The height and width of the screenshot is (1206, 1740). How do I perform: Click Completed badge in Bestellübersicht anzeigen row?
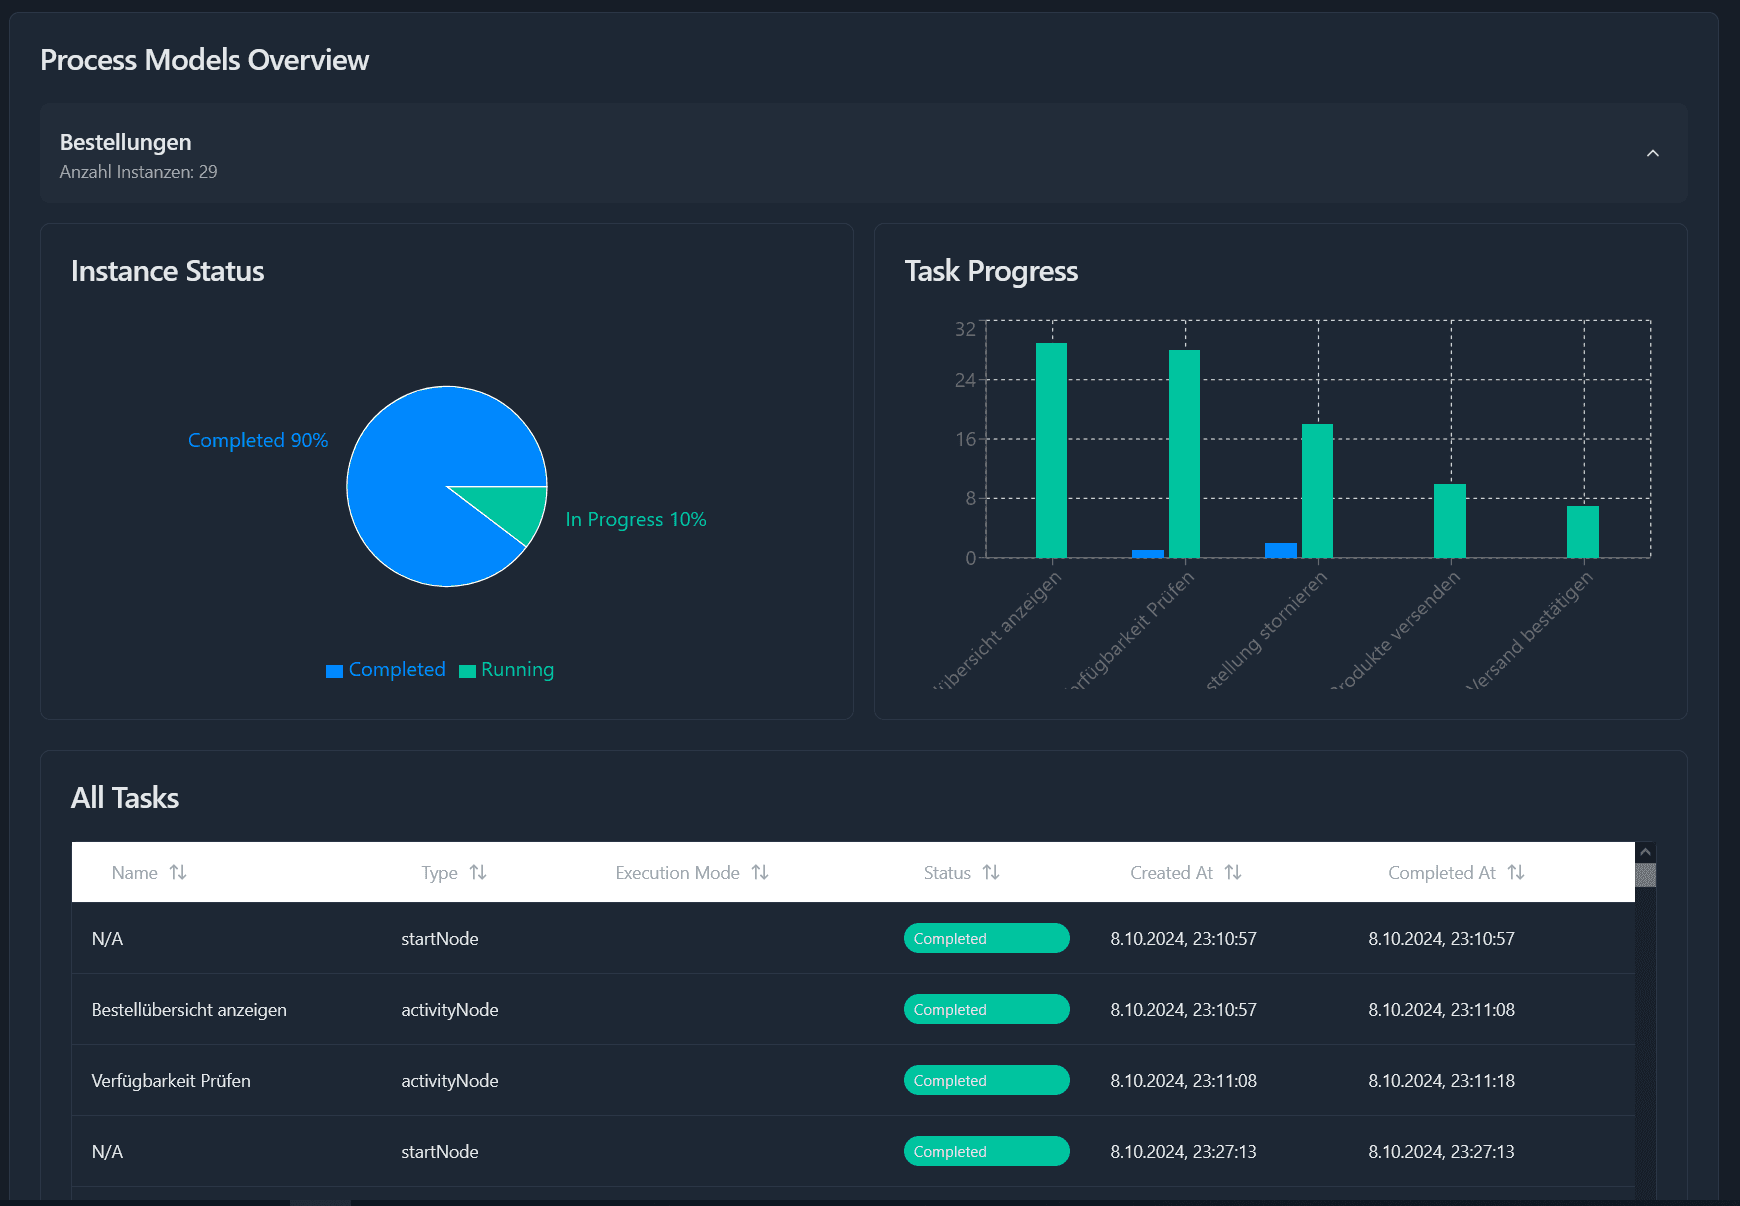click(986, 1009)
